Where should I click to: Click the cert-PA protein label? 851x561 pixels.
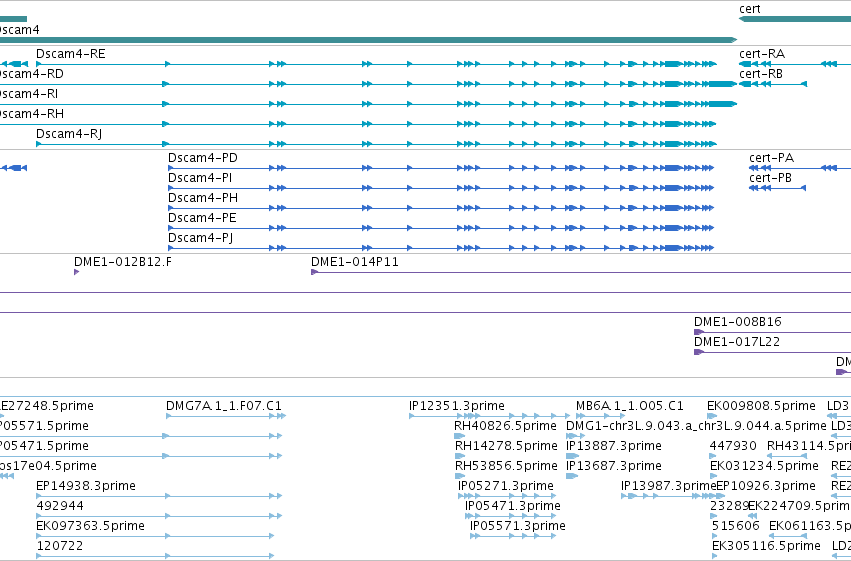[772, 158]
